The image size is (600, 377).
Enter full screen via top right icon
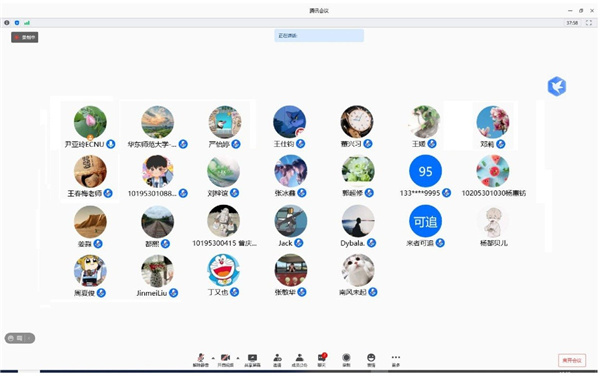tap(589, 23)
